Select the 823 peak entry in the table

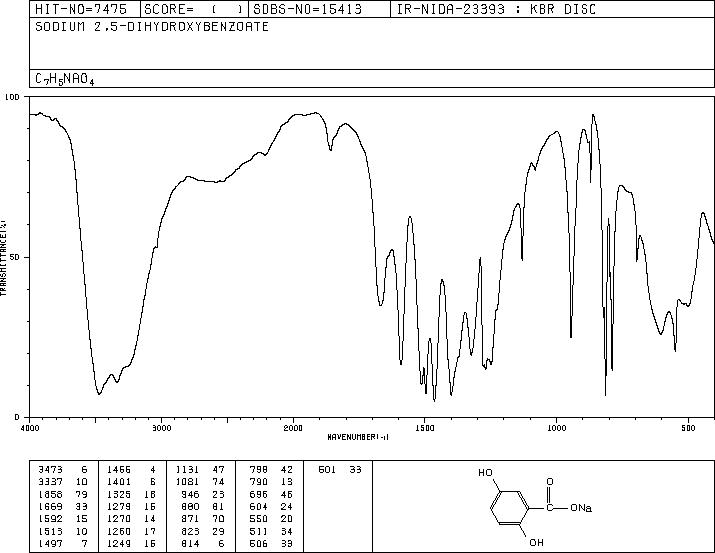tap(202, 531)
